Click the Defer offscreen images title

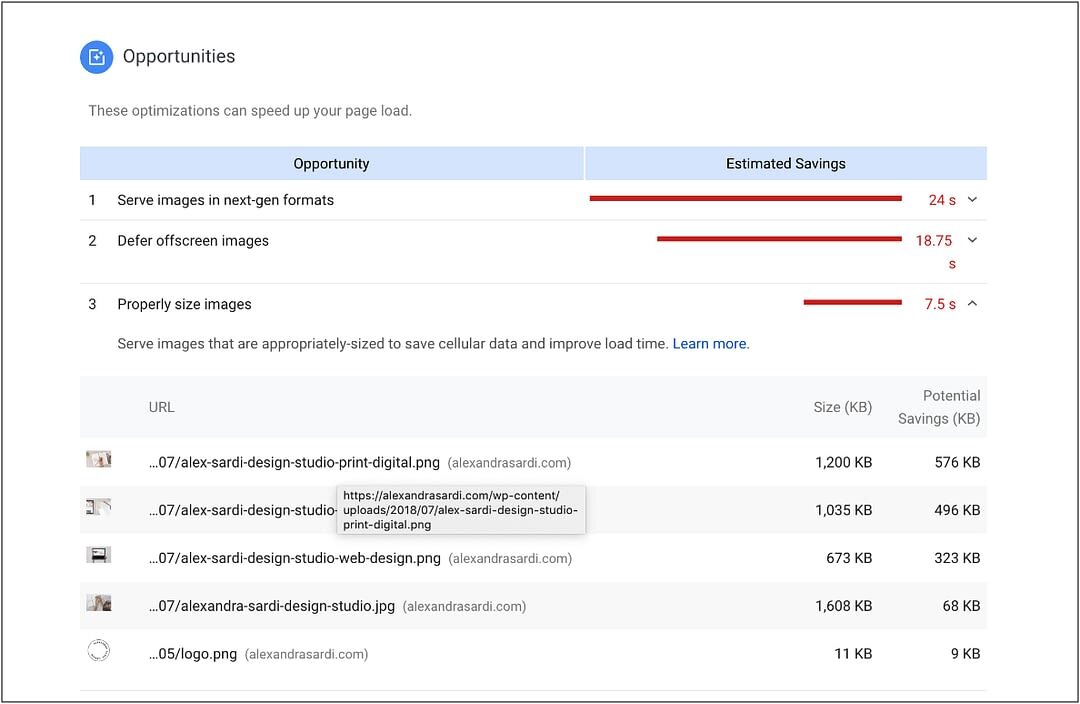pyautogui.click(x=193, y=241)
